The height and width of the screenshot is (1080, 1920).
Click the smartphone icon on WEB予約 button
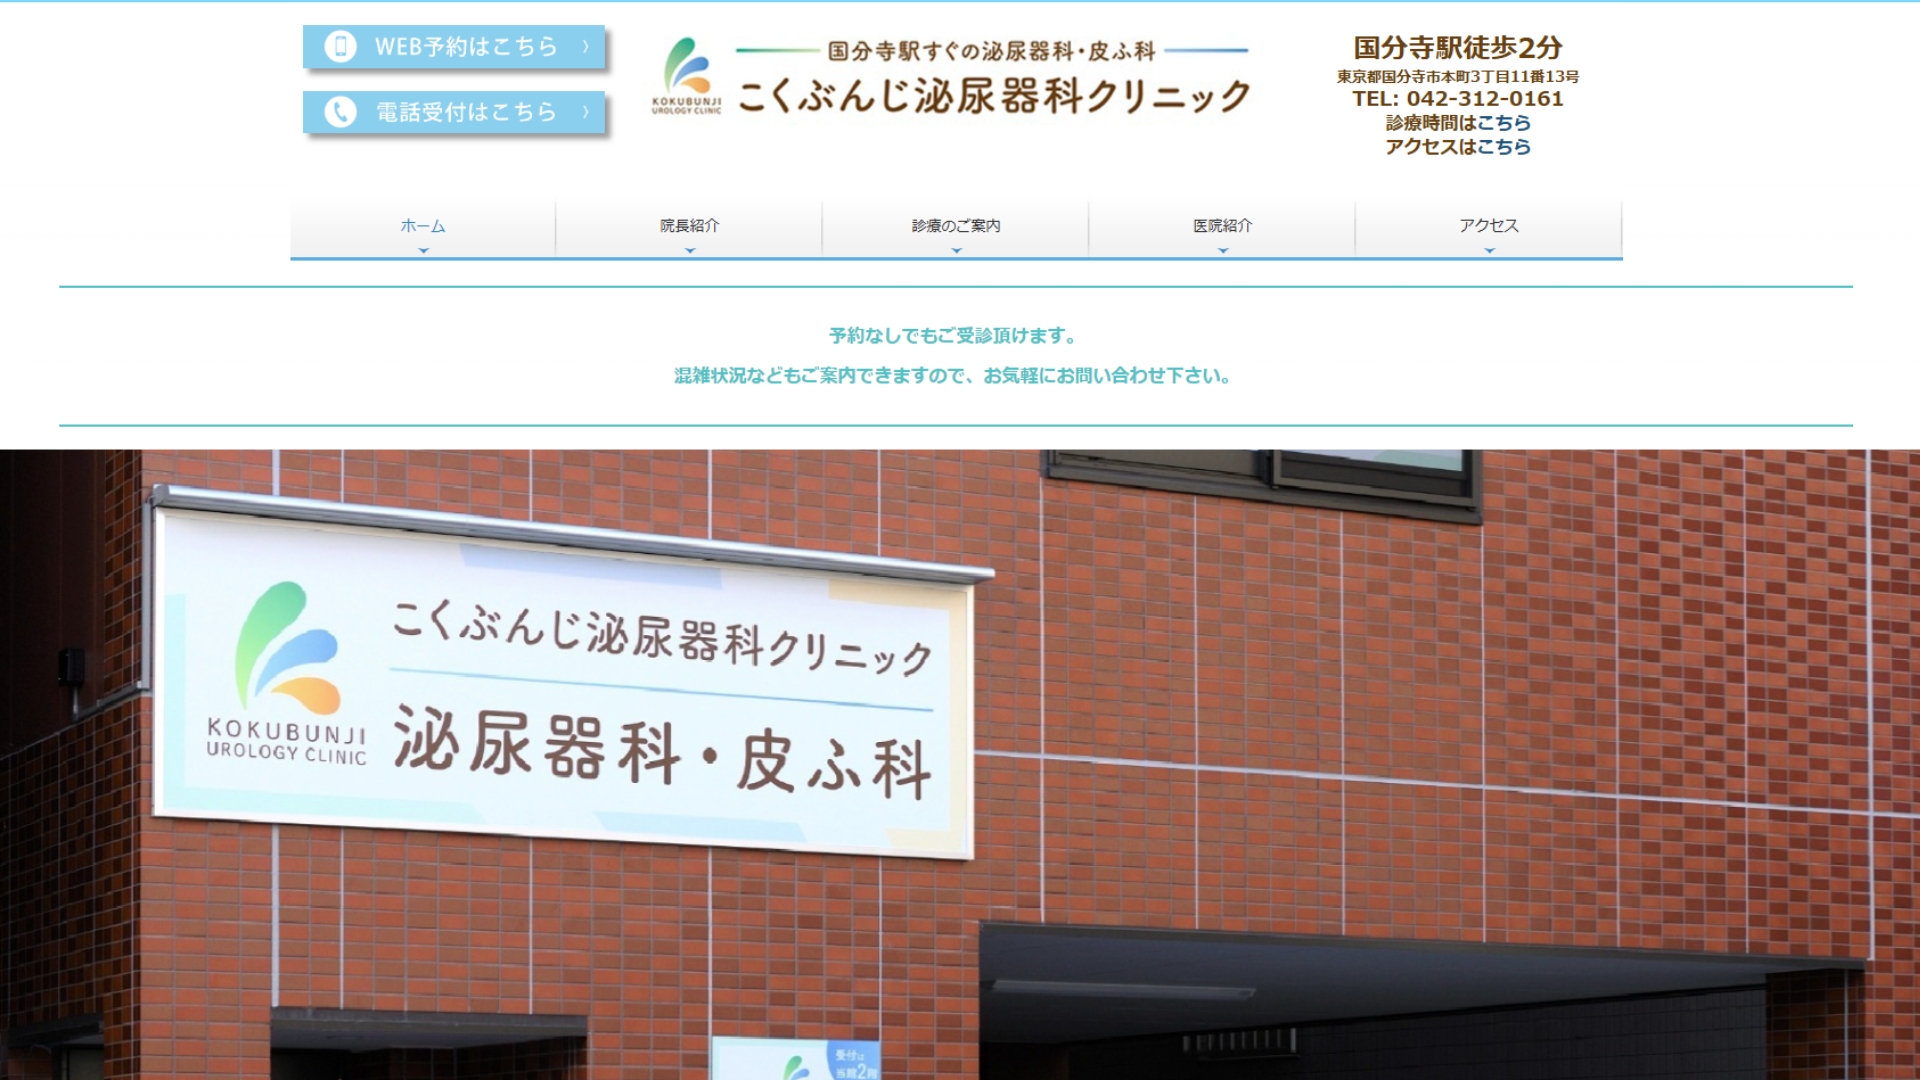(340, 46)
